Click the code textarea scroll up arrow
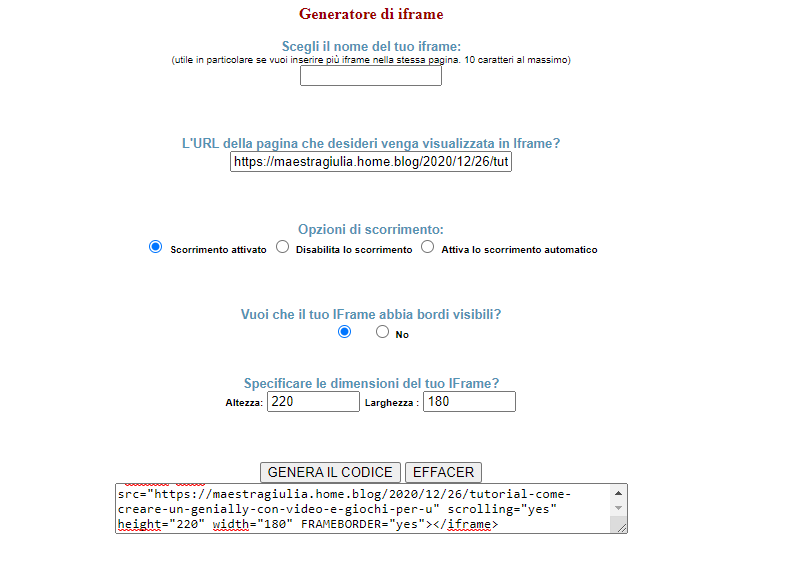This screenshot has height=574, width=797. [619, 493]
